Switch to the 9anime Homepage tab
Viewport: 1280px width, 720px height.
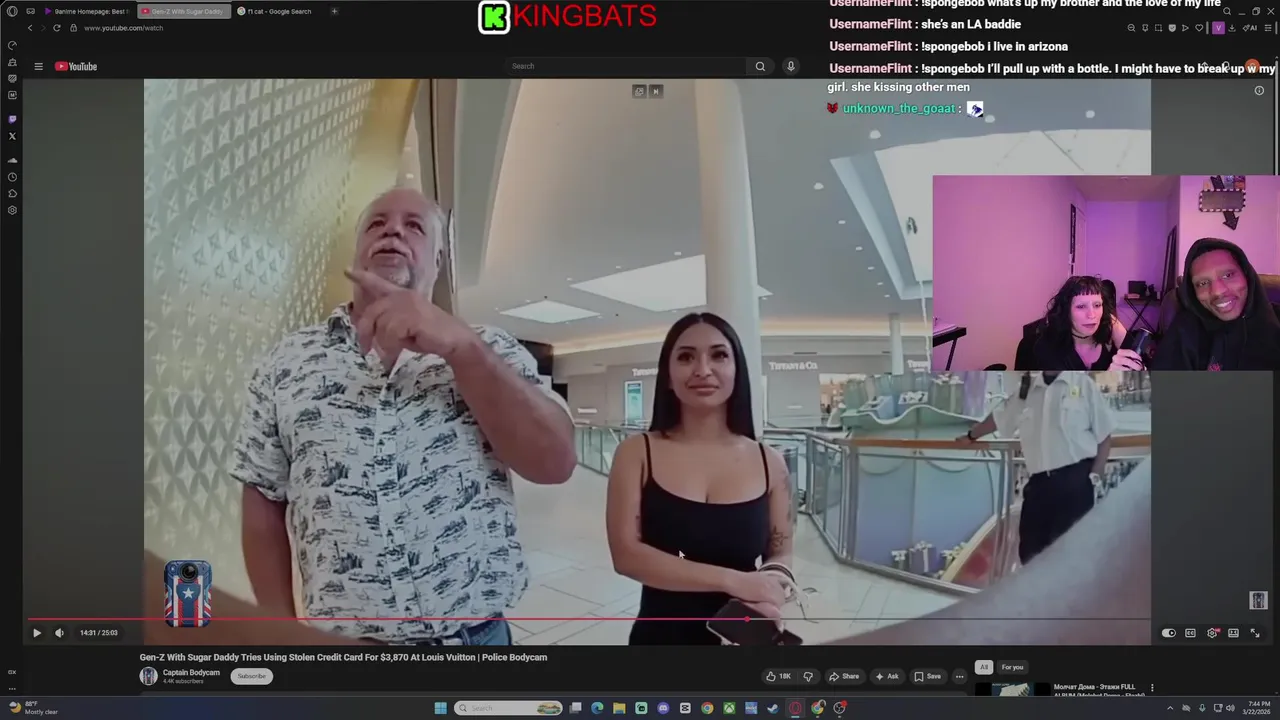pyautogui.click(x=85, y=11)
